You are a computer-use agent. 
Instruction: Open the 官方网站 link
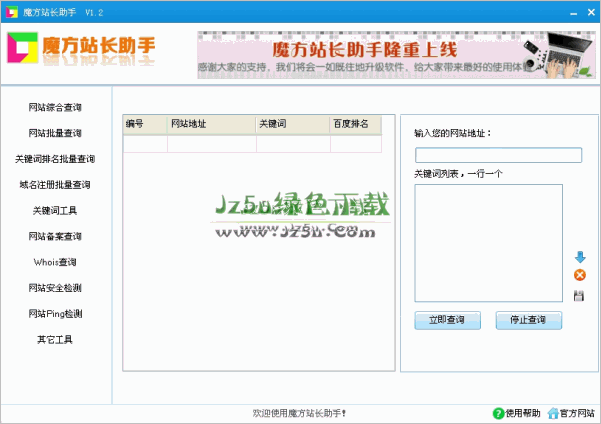pyautogui.click(x=577, y=413)
